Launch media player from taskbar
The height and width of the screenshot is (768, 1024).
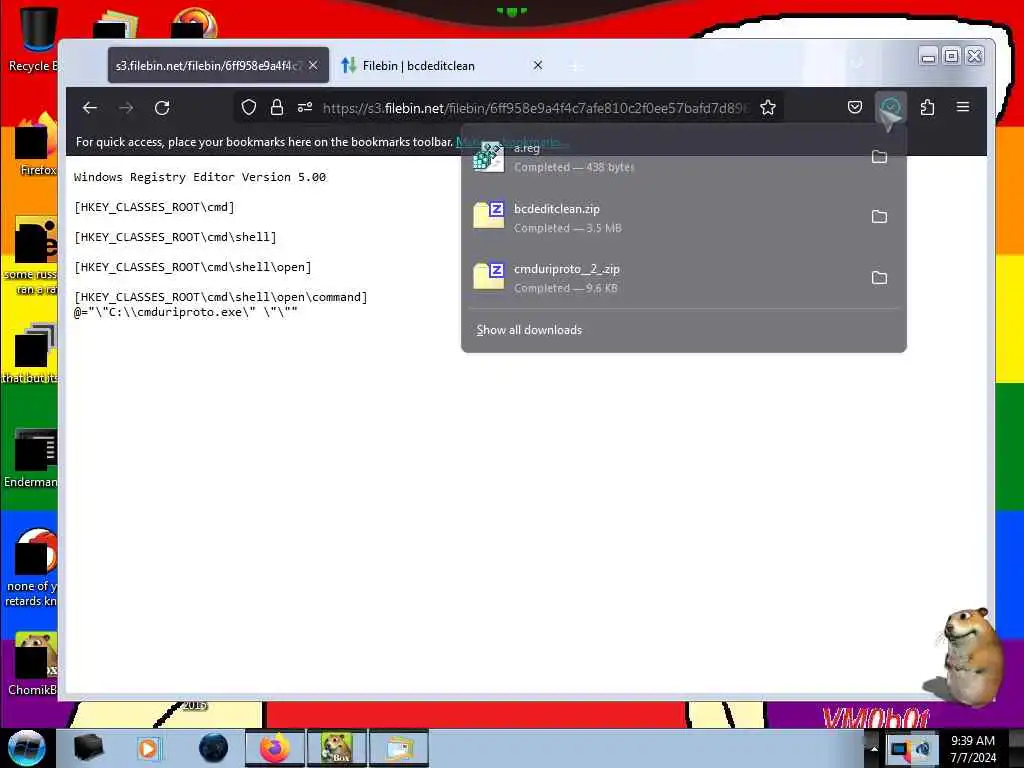[148, 748]
